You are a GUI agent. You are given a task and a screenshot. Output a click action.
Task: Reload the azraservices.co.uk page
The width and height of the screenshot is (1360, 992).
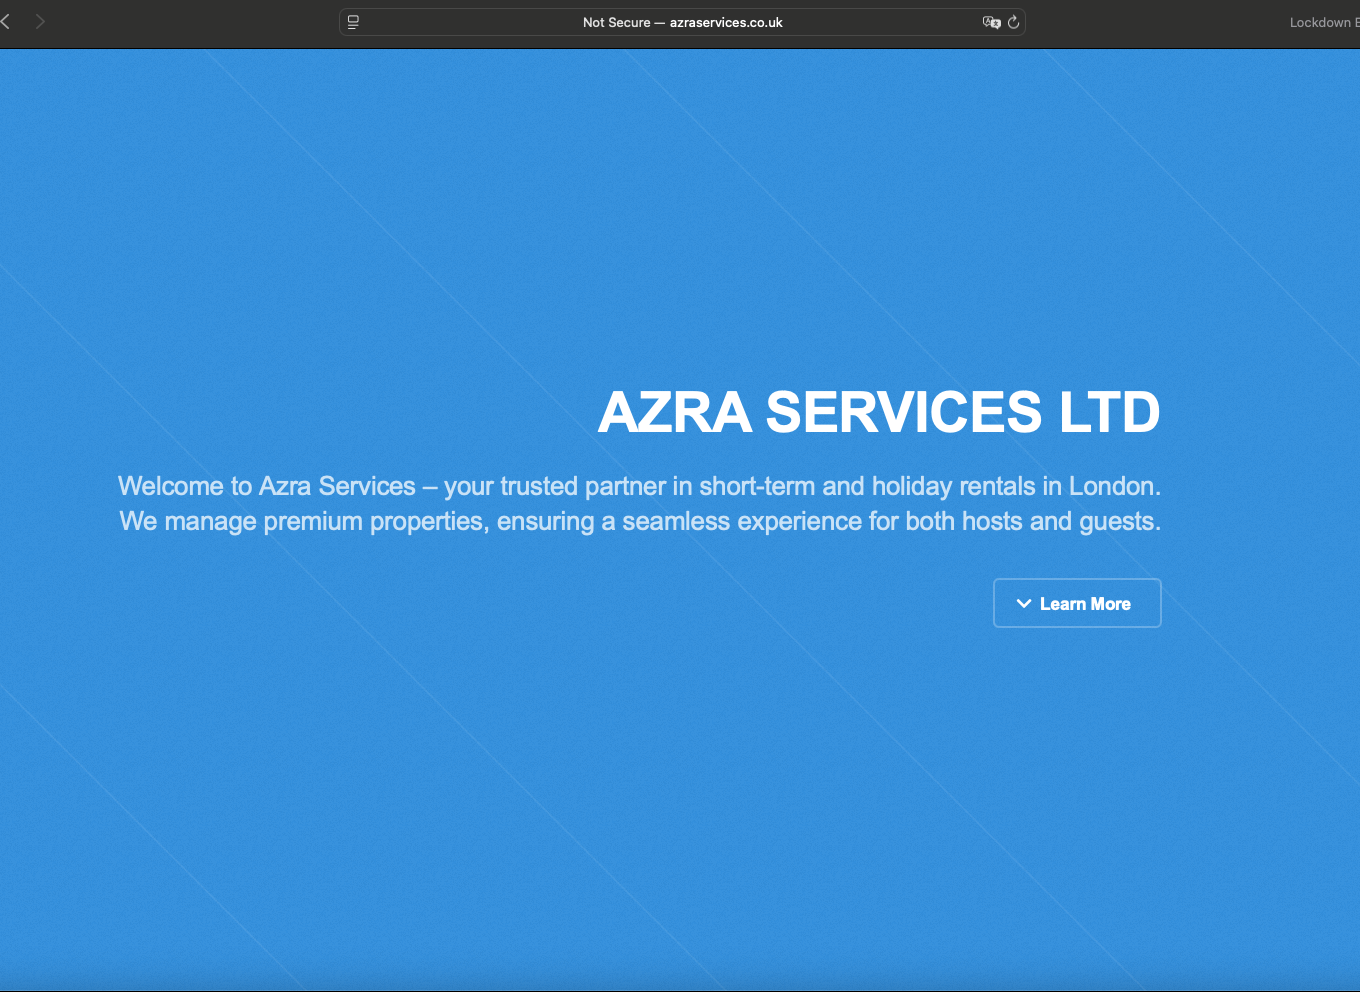pyautogui.click(x=1013, y=22)
